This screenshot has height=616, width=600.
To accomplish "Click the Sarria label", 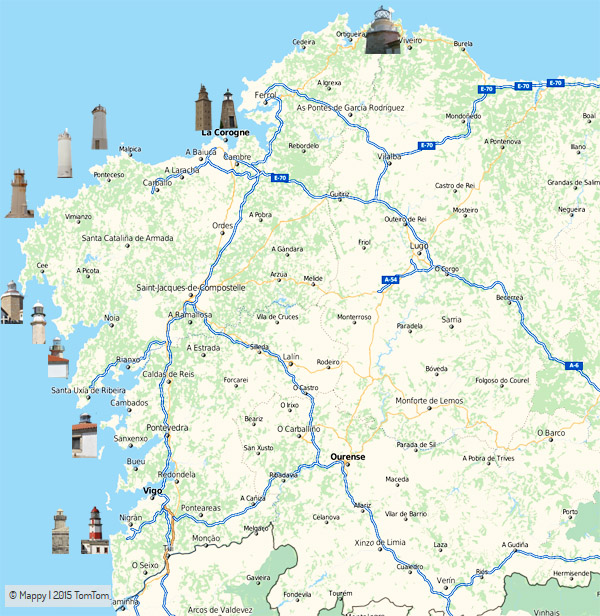I will tap(451, 319).
